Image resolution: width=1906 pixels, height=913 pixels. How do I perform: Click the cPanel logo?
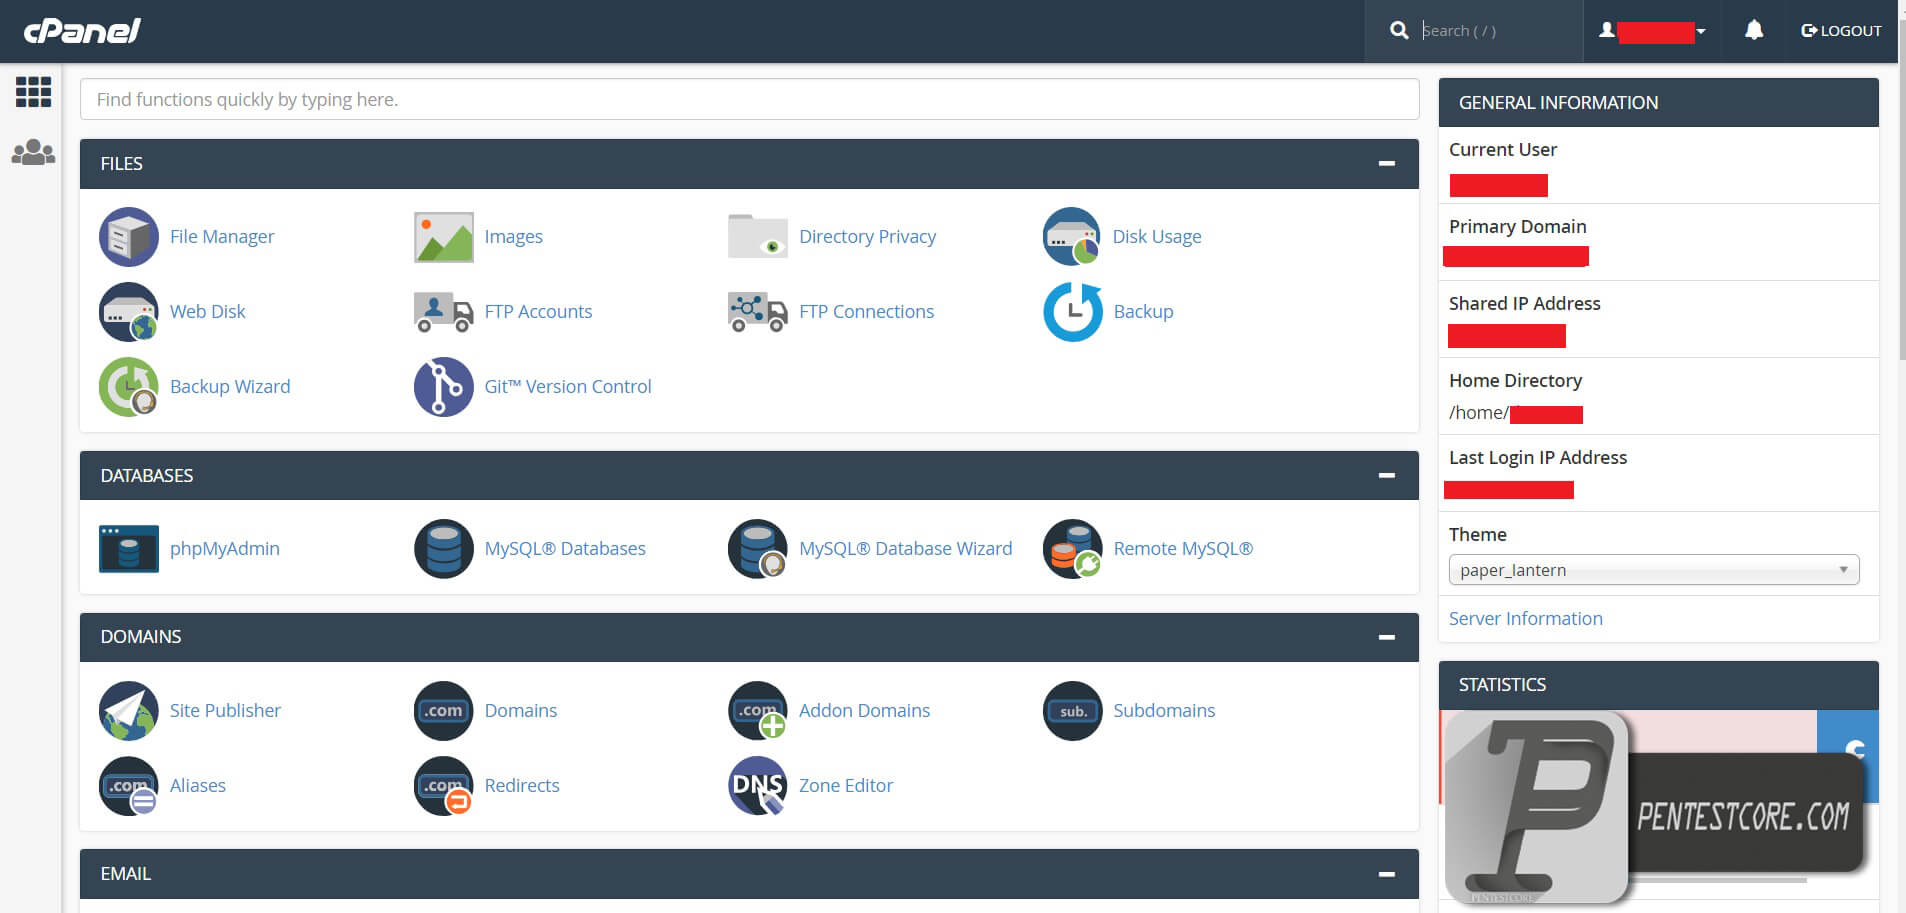82,31
